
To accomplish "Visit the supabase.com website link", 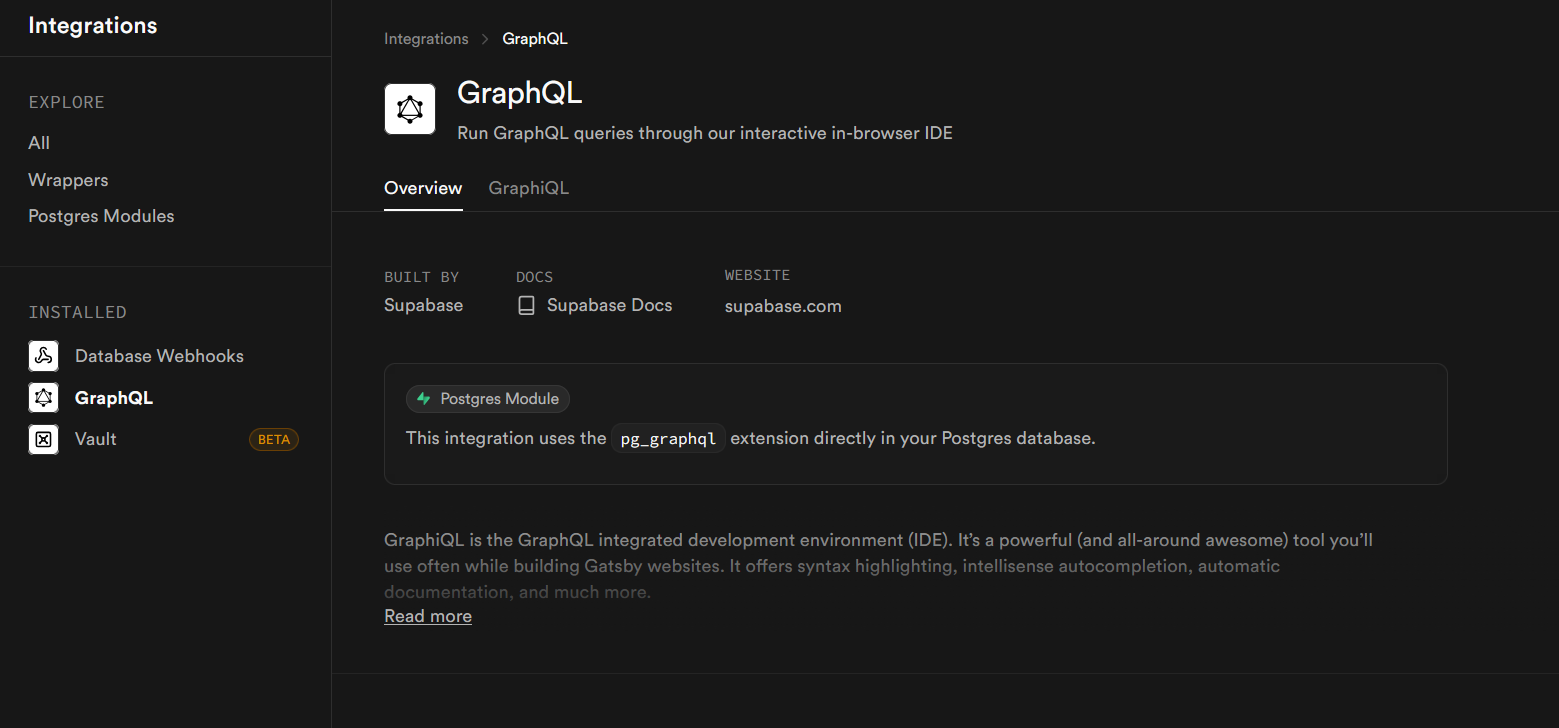I will [783, 306].
